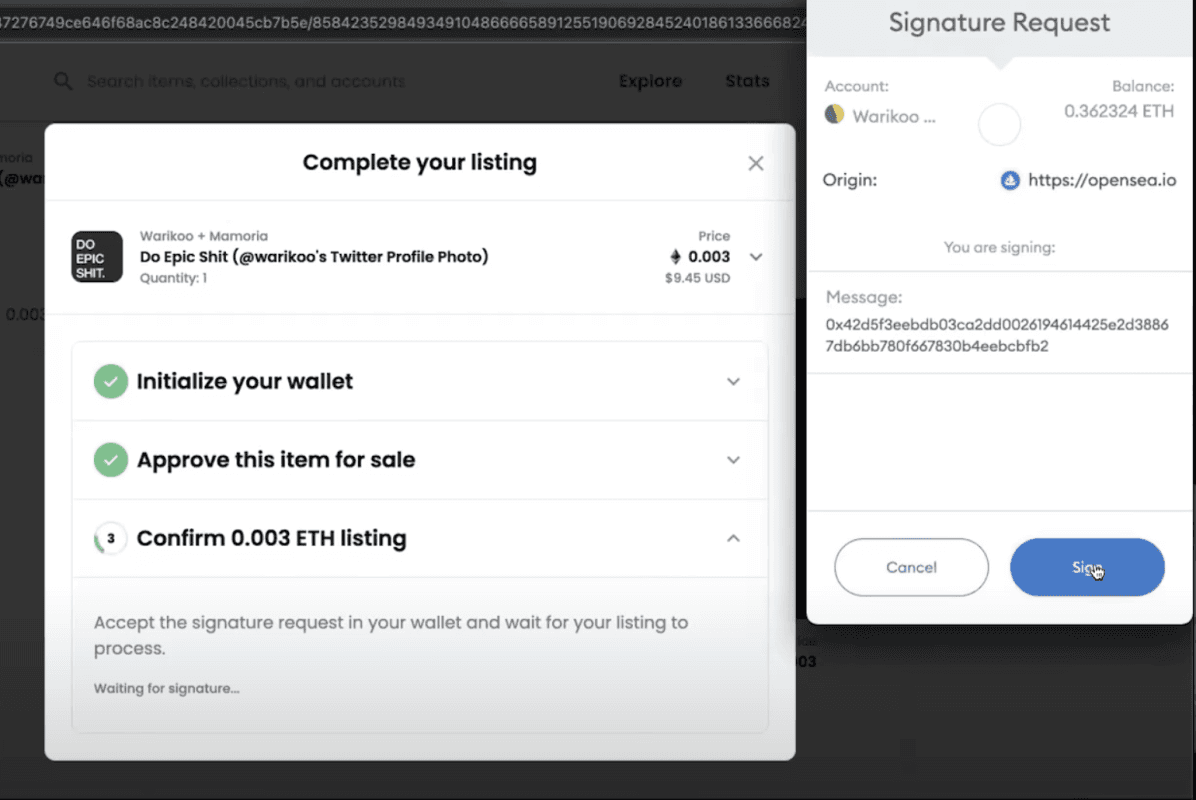Switch to the Stats menu item
This screenshot has width=1196, height=800.
(x=746, y=81)
